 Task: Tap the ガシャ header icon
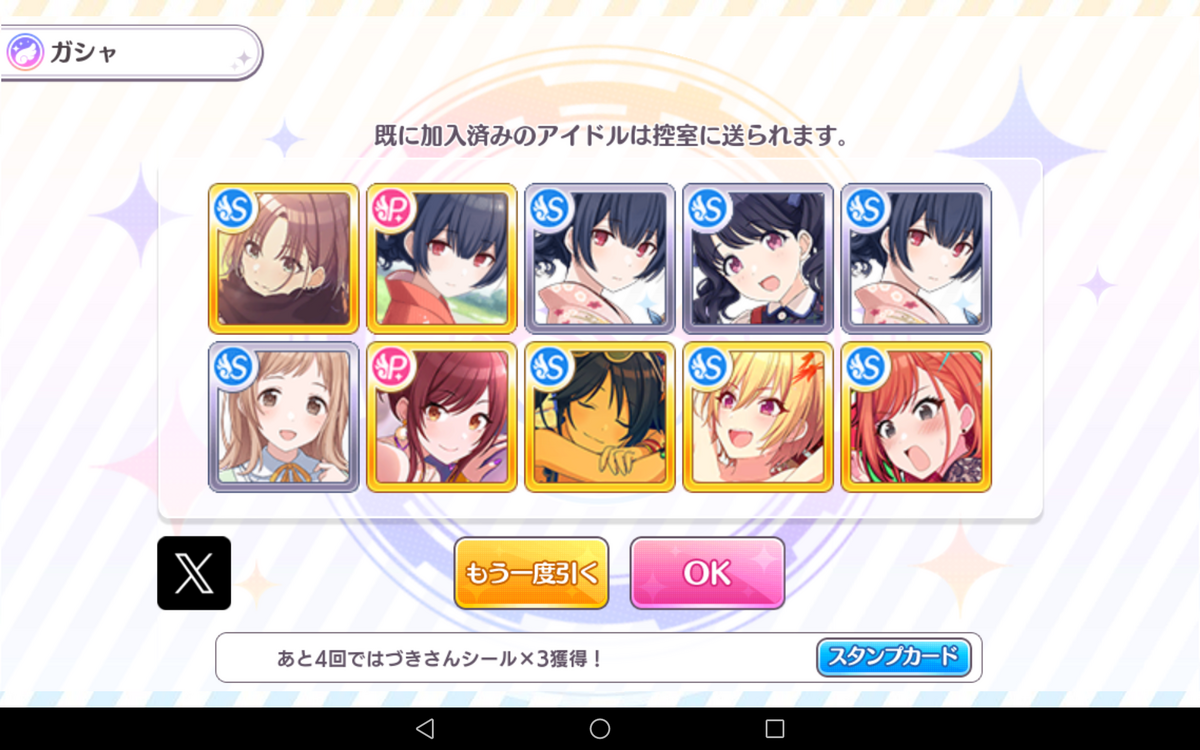point(24,53)
